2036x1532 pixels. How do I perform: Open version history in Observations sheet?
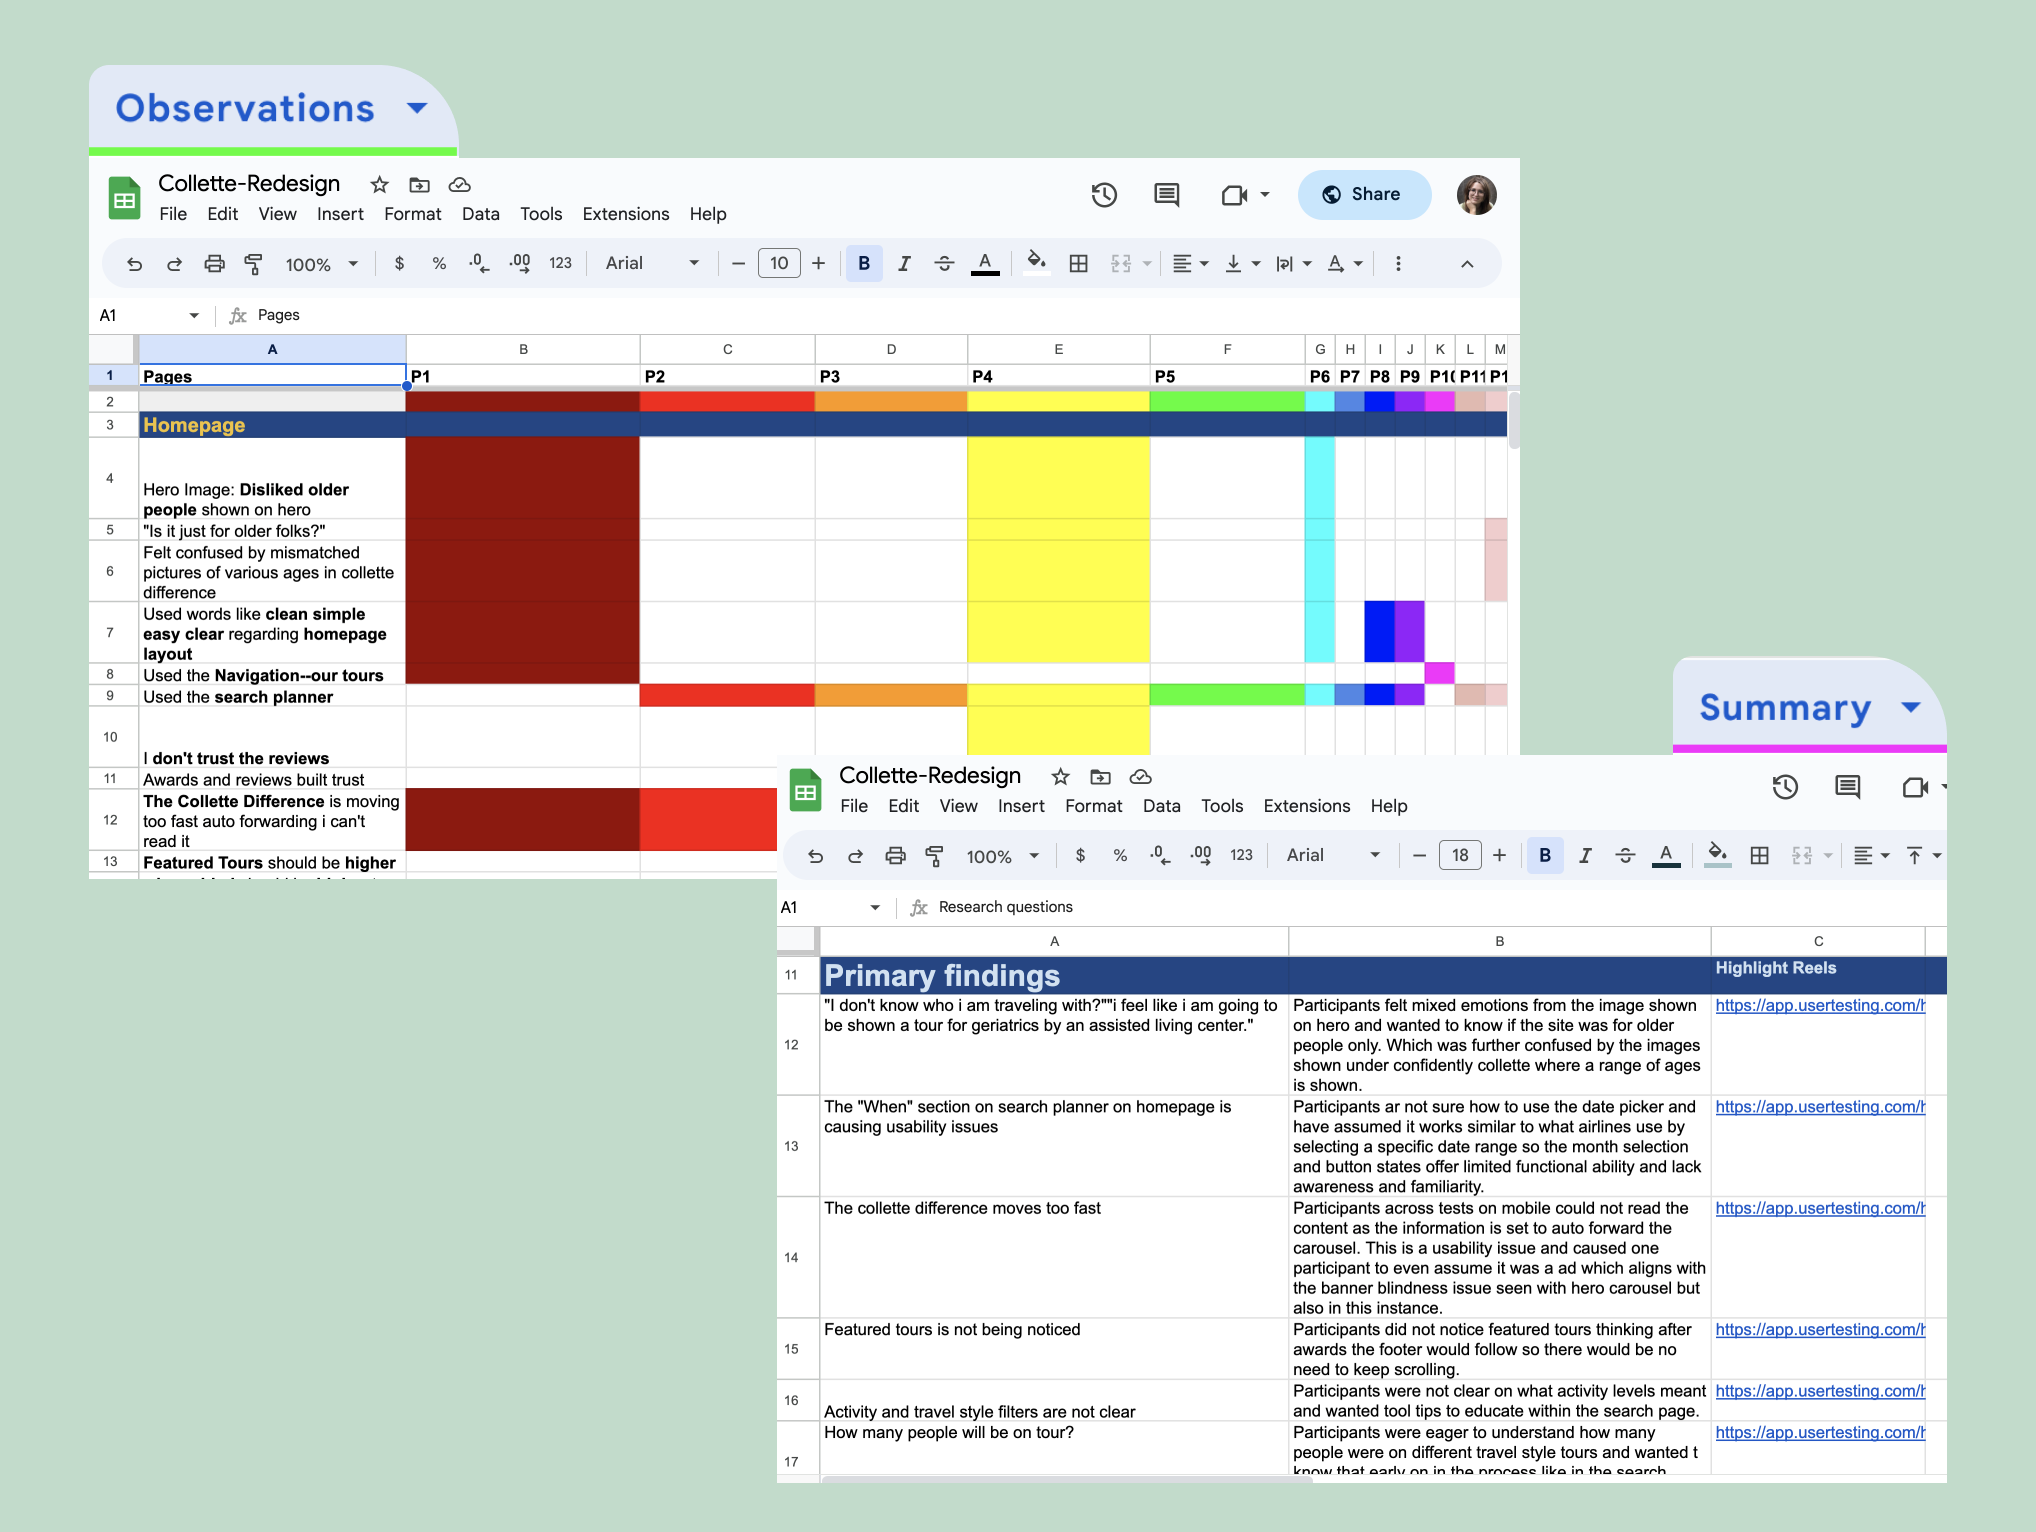coord(1104,195)
